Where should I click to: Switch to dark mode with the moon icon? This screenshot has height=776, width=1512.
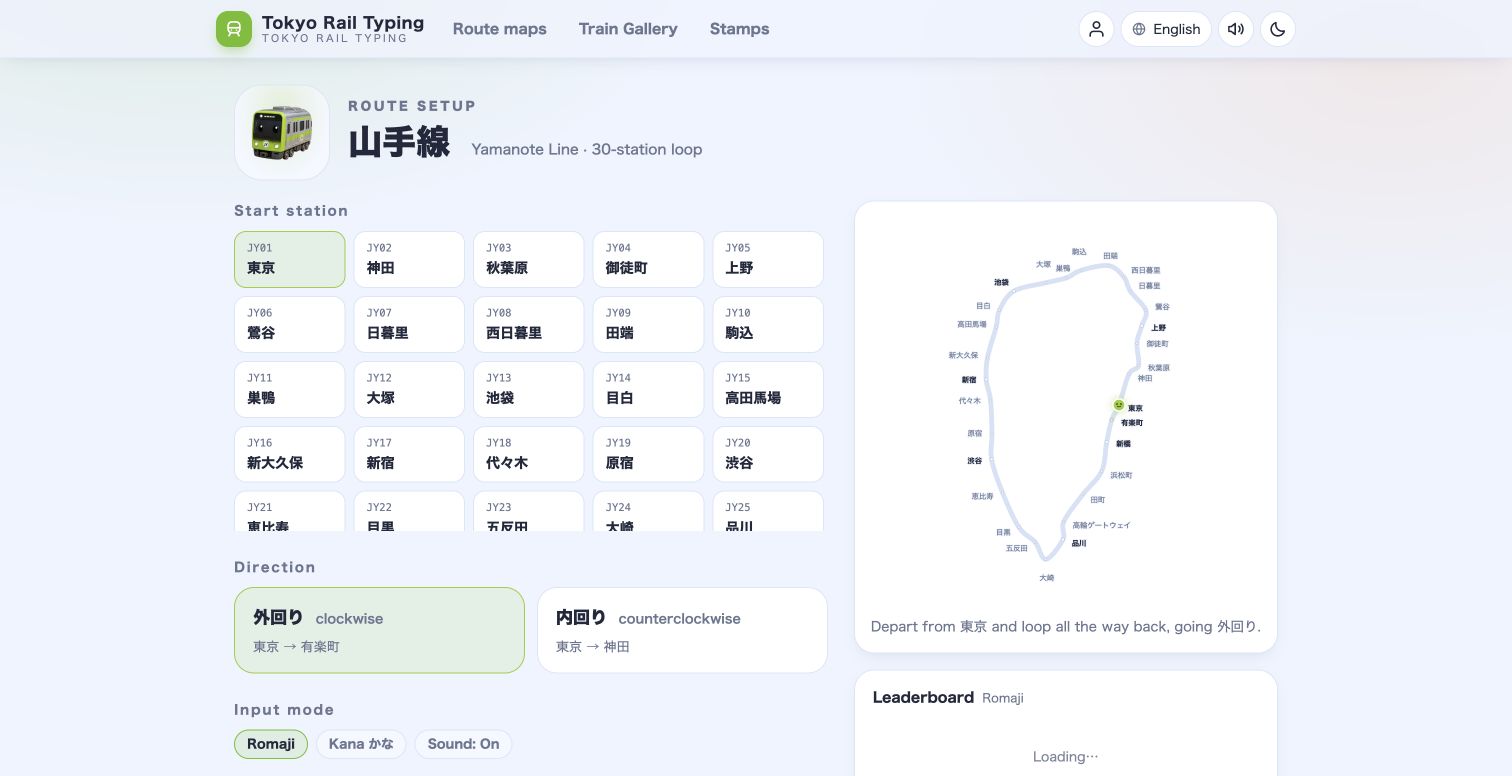tap(1278, 29)
